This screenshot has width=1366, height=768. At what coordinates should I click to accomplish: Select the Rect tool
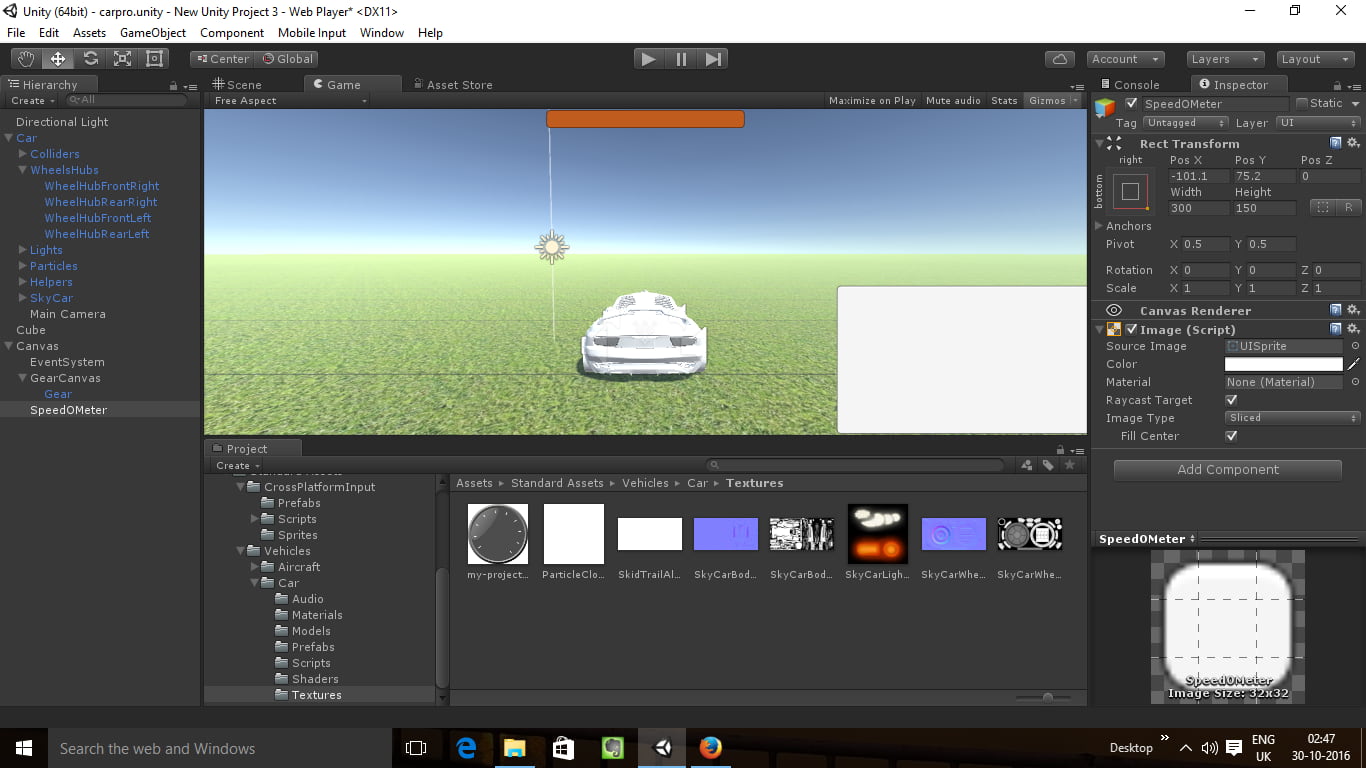click(x=153, y=58)
